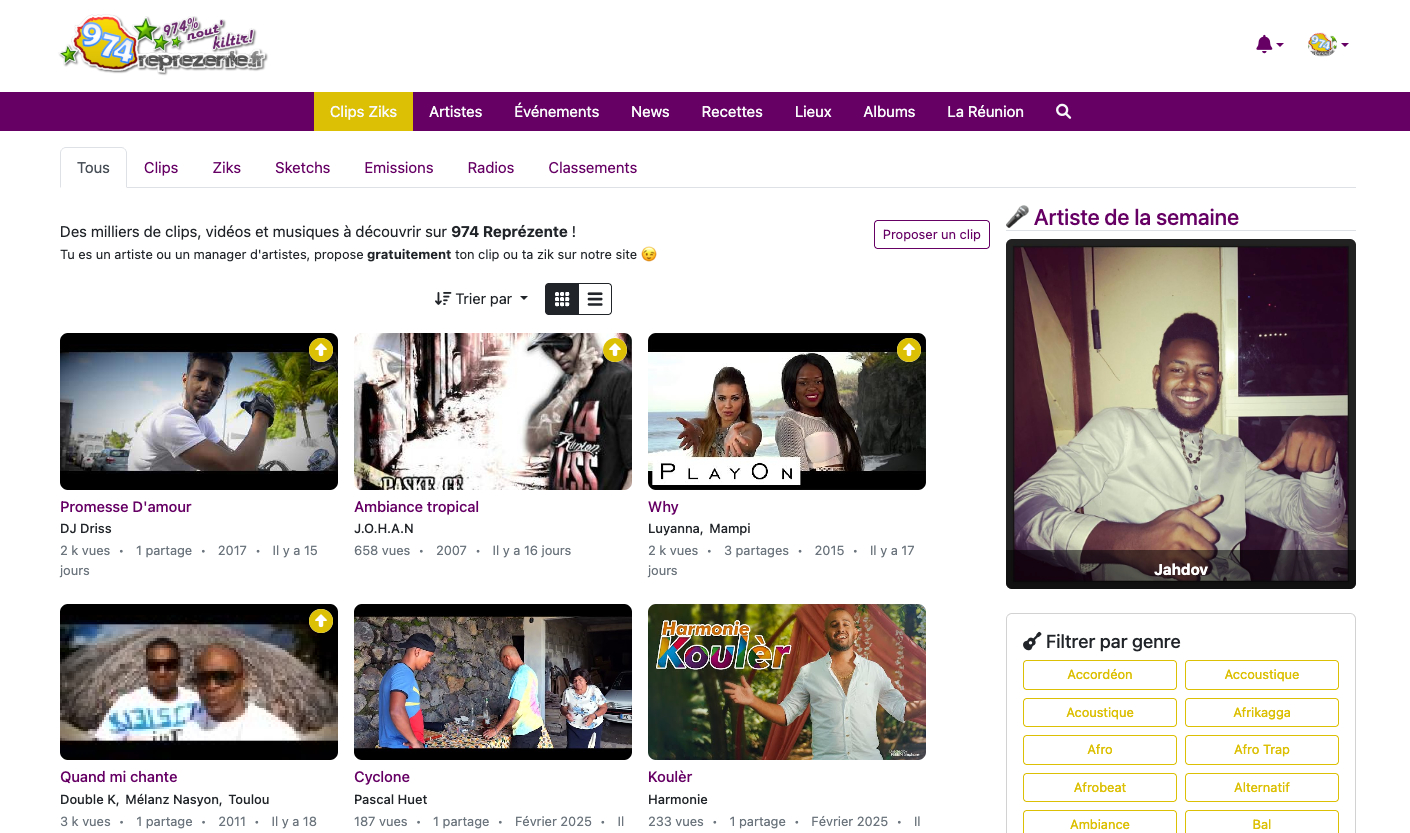
Task: Click yellow arrow badge on Promesse D'amour thumbnail
Action: 320,350
